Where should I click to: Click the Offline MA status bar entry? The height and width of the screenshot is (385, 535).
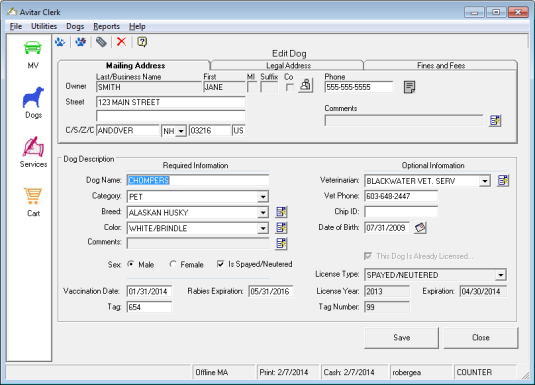[224, 372]
